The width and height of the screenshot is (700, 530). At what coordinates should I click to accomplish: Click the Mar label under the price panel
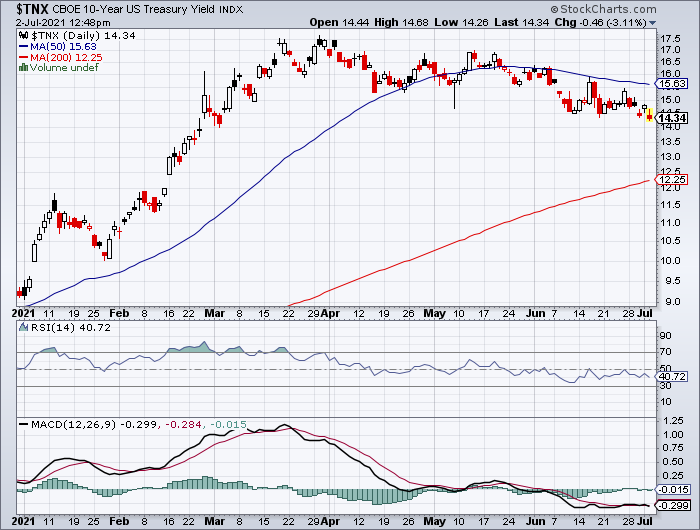pos(214,313)
